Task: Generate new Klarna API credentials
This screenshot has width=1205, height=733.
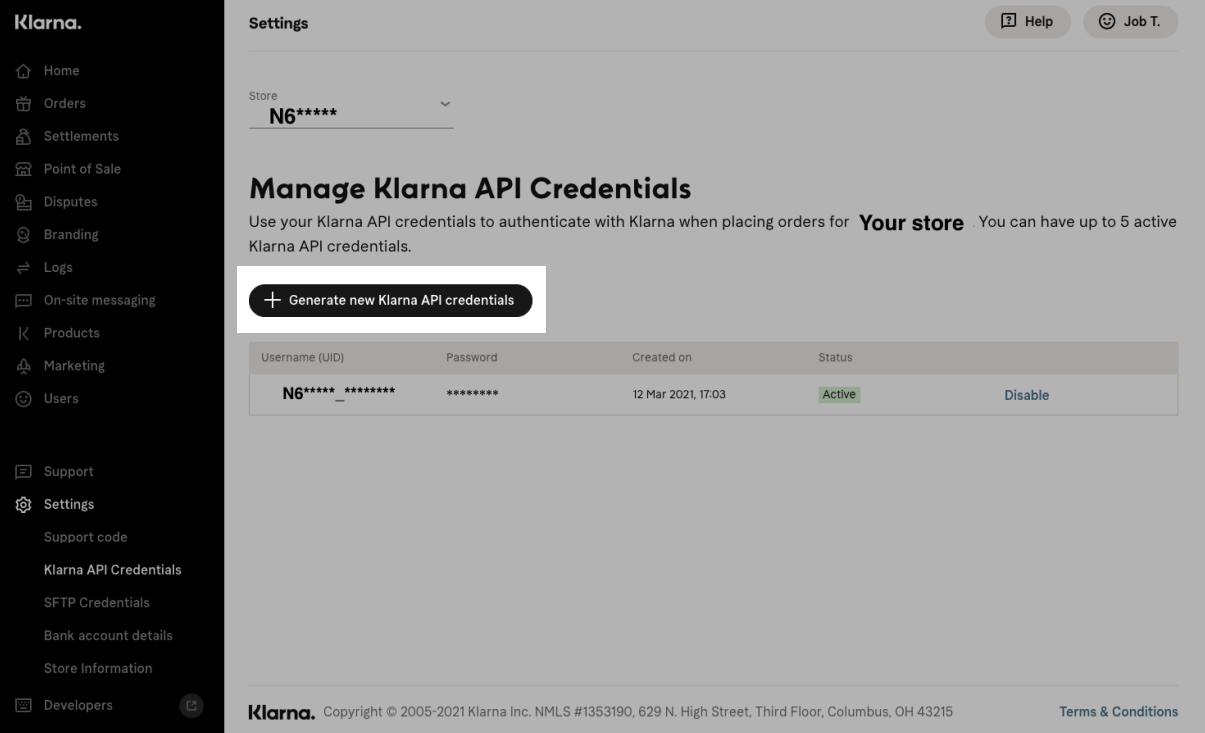Action: point(390,300)
